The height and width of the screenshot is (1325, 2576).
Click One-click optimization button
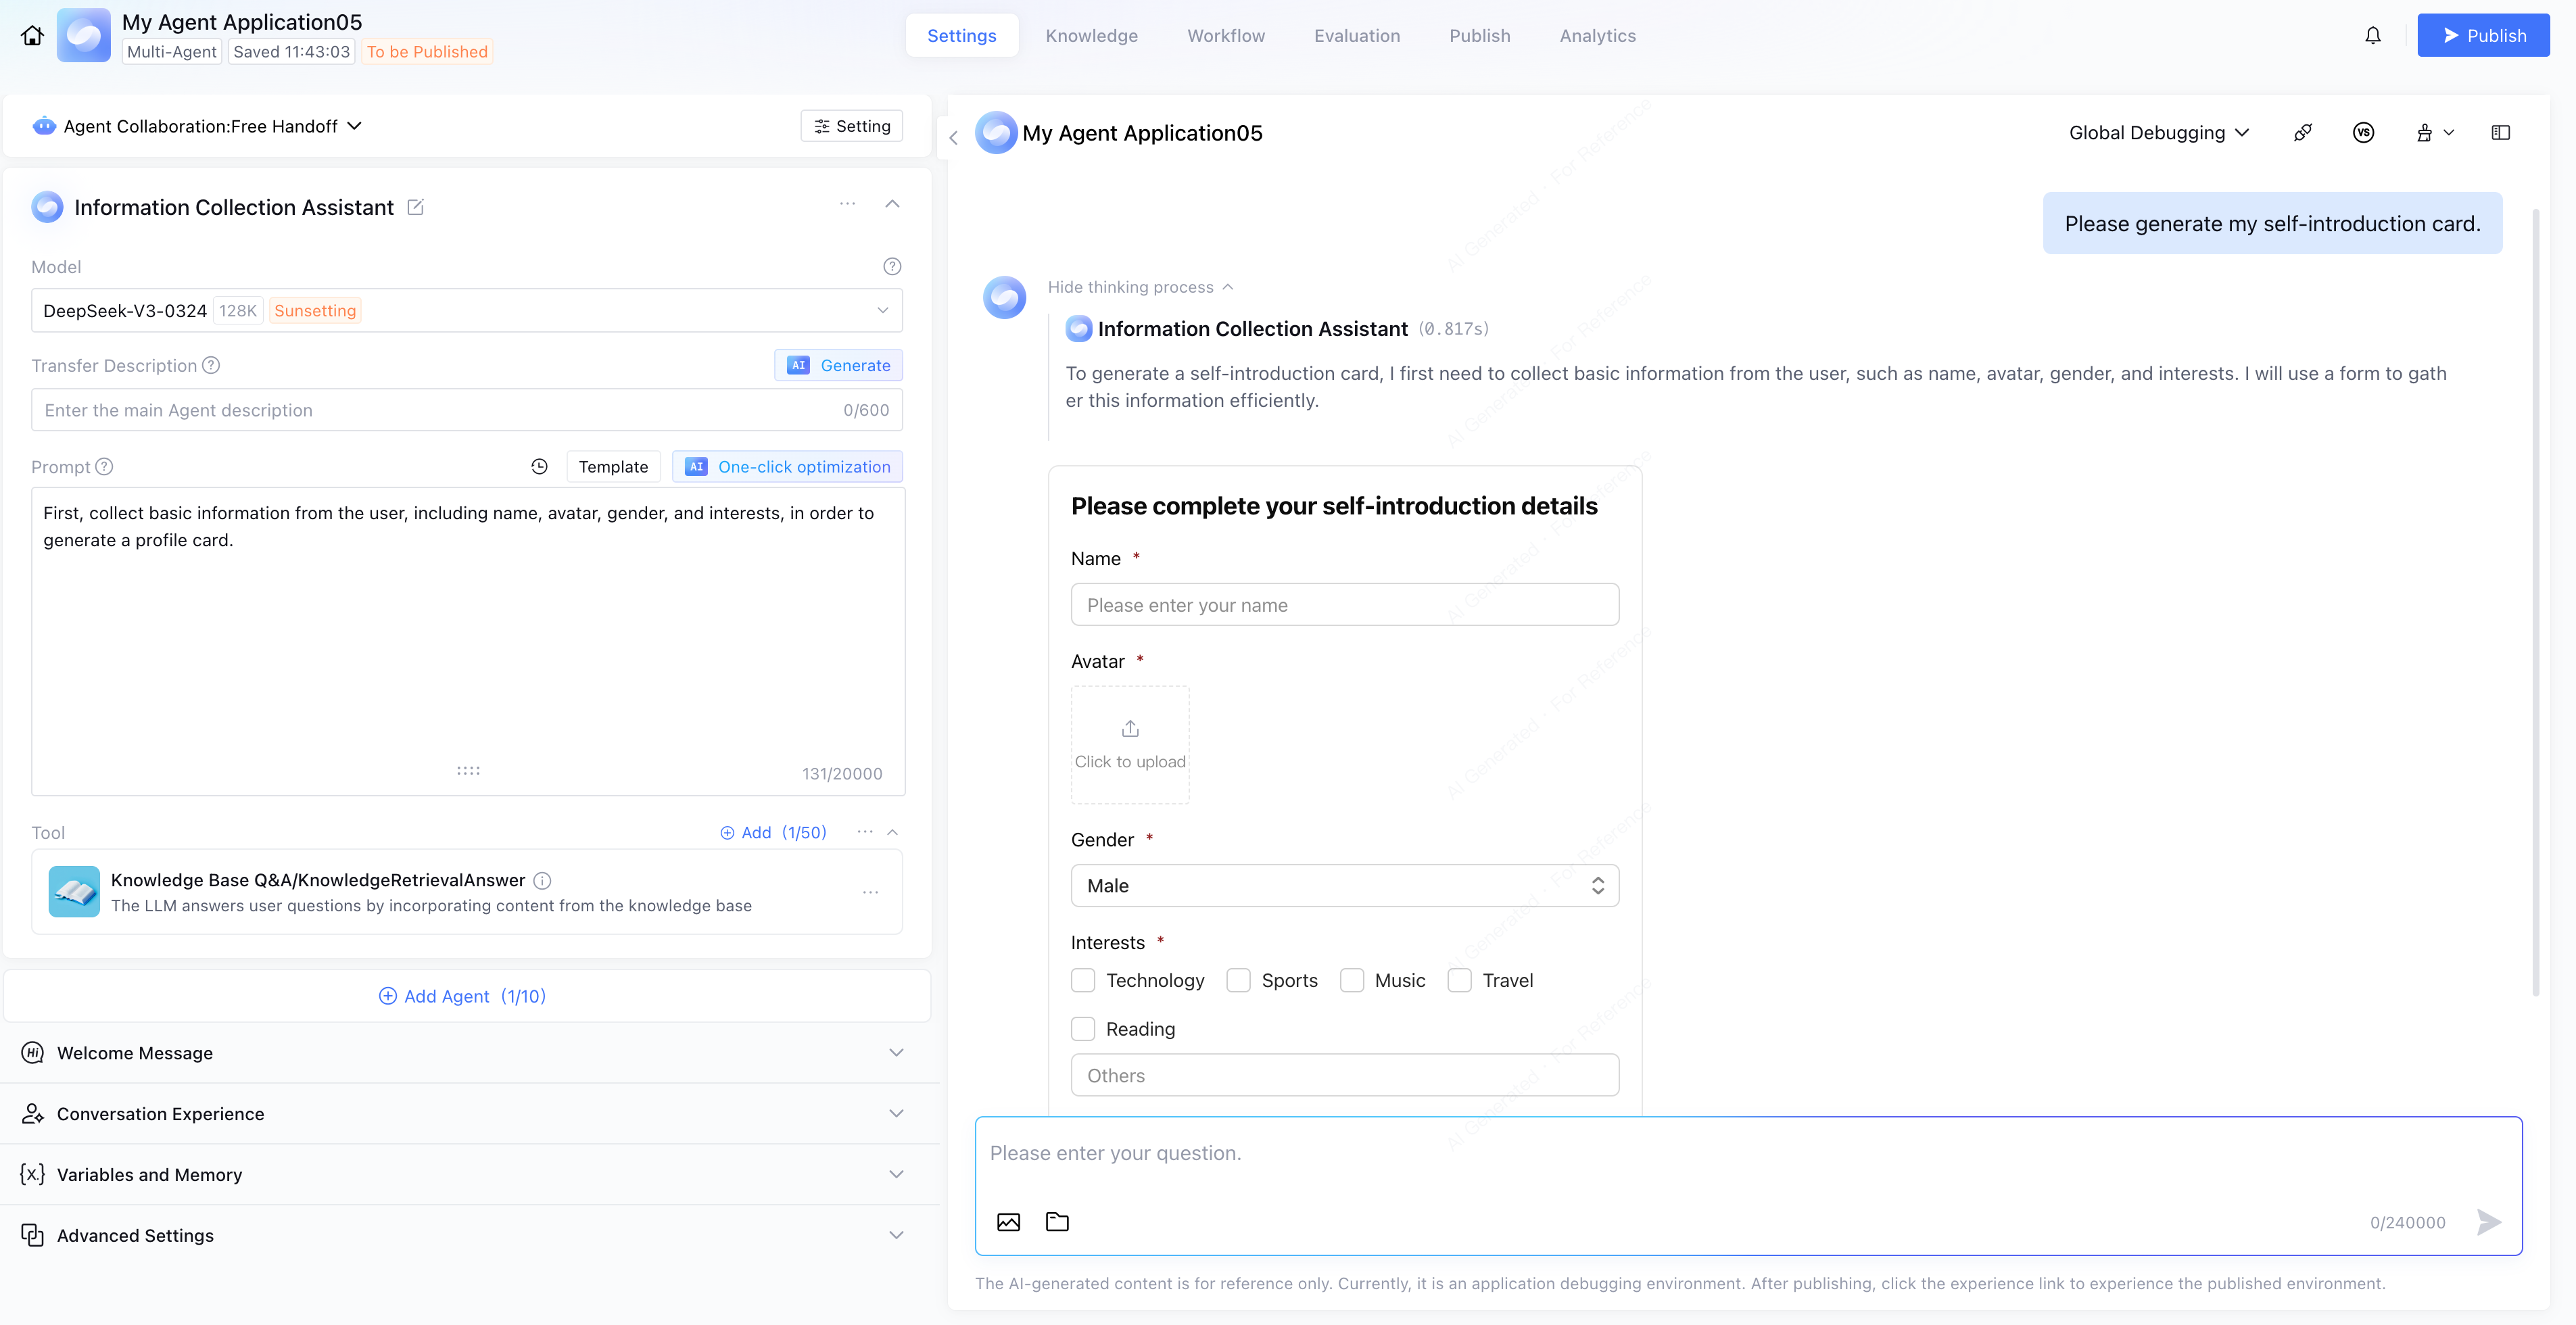[x=788, y=467]
